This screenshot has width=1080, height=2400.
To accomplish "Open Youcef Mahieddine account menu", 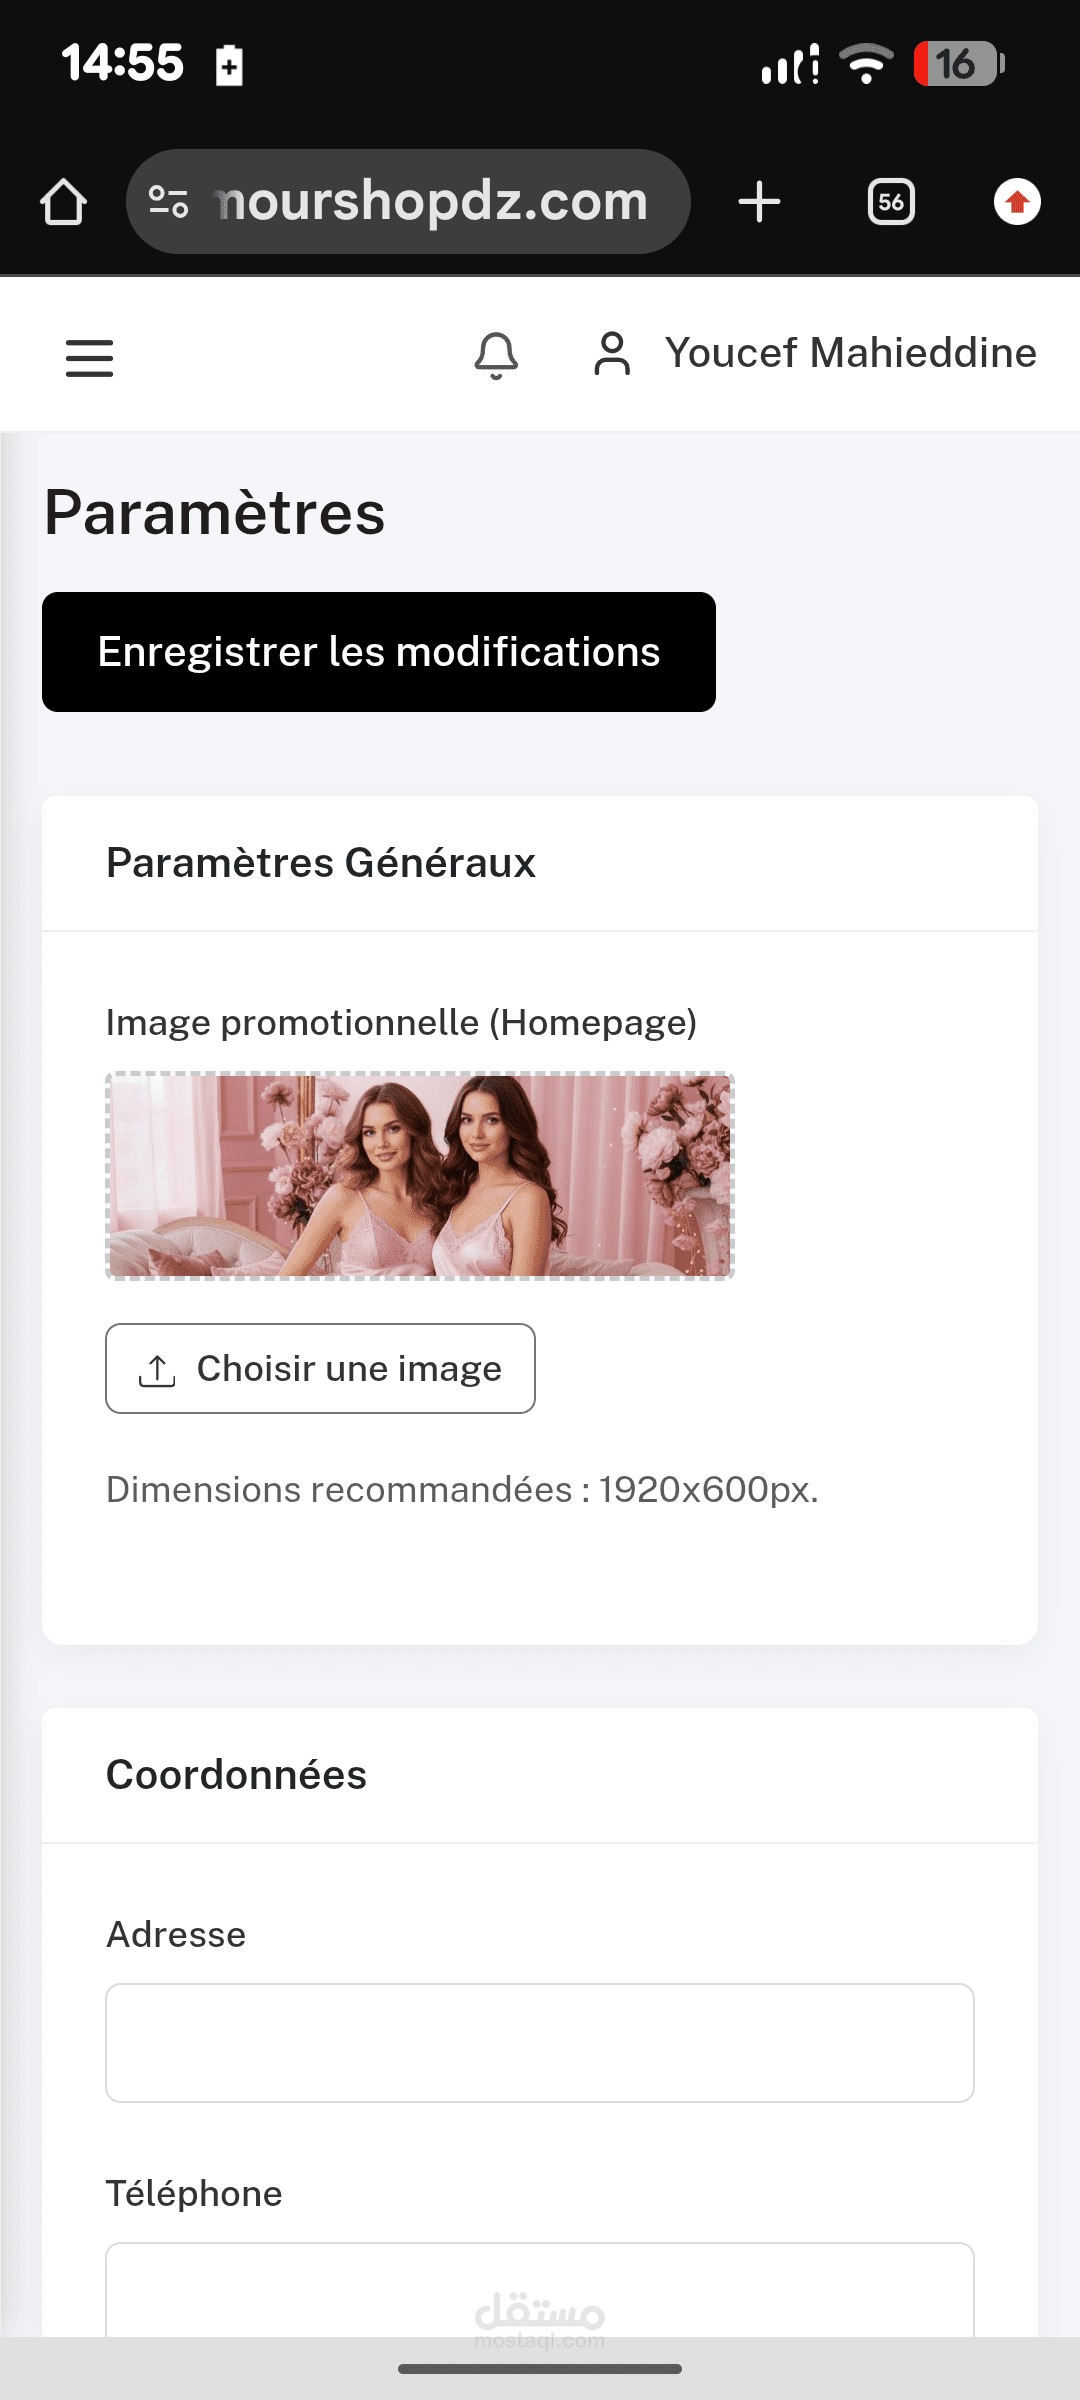I will click(850, 353).
